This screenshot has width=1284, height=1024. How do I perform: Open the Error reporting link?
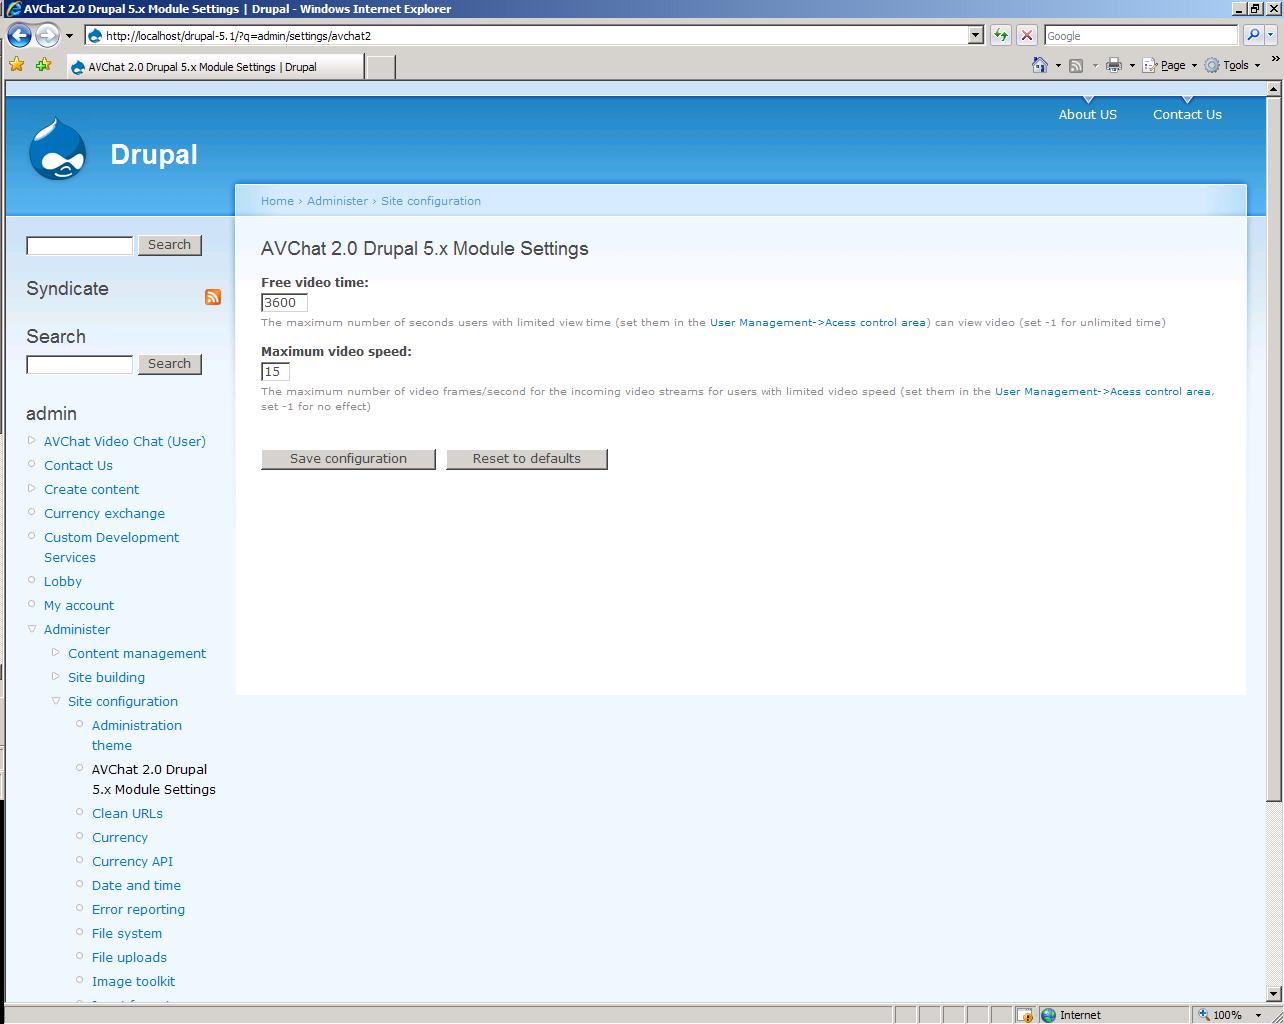point(138,909)
